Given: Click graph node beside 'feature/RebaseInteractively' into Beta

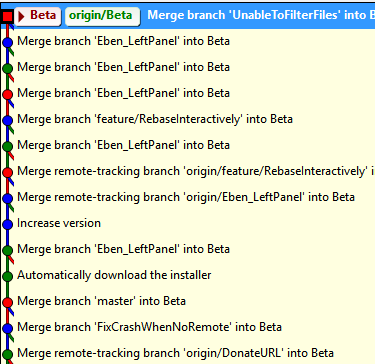Looking at the screenshot, I should point(7,120).
